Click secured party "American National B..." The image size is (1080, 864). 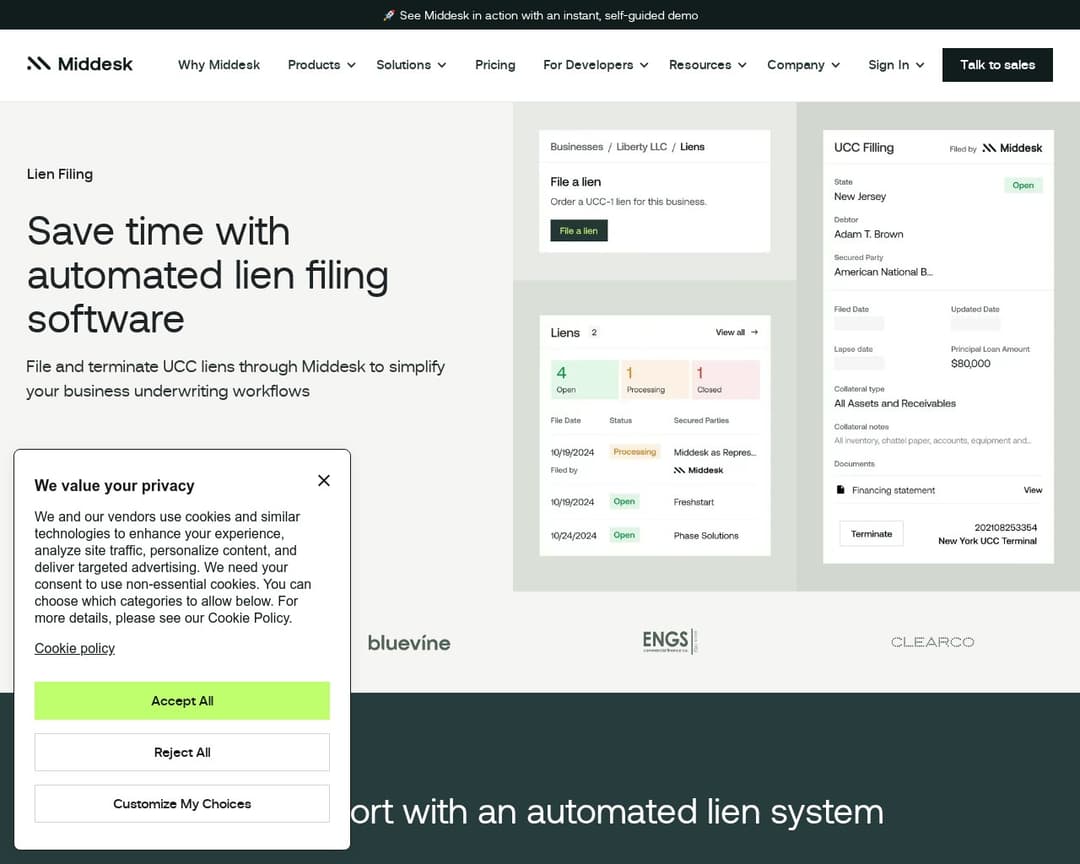click(884, 272)
